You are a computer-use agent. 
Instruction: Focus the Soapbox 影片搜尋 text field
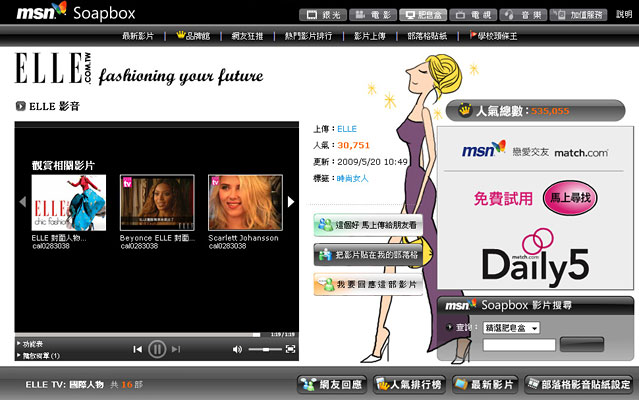point(519,345)
